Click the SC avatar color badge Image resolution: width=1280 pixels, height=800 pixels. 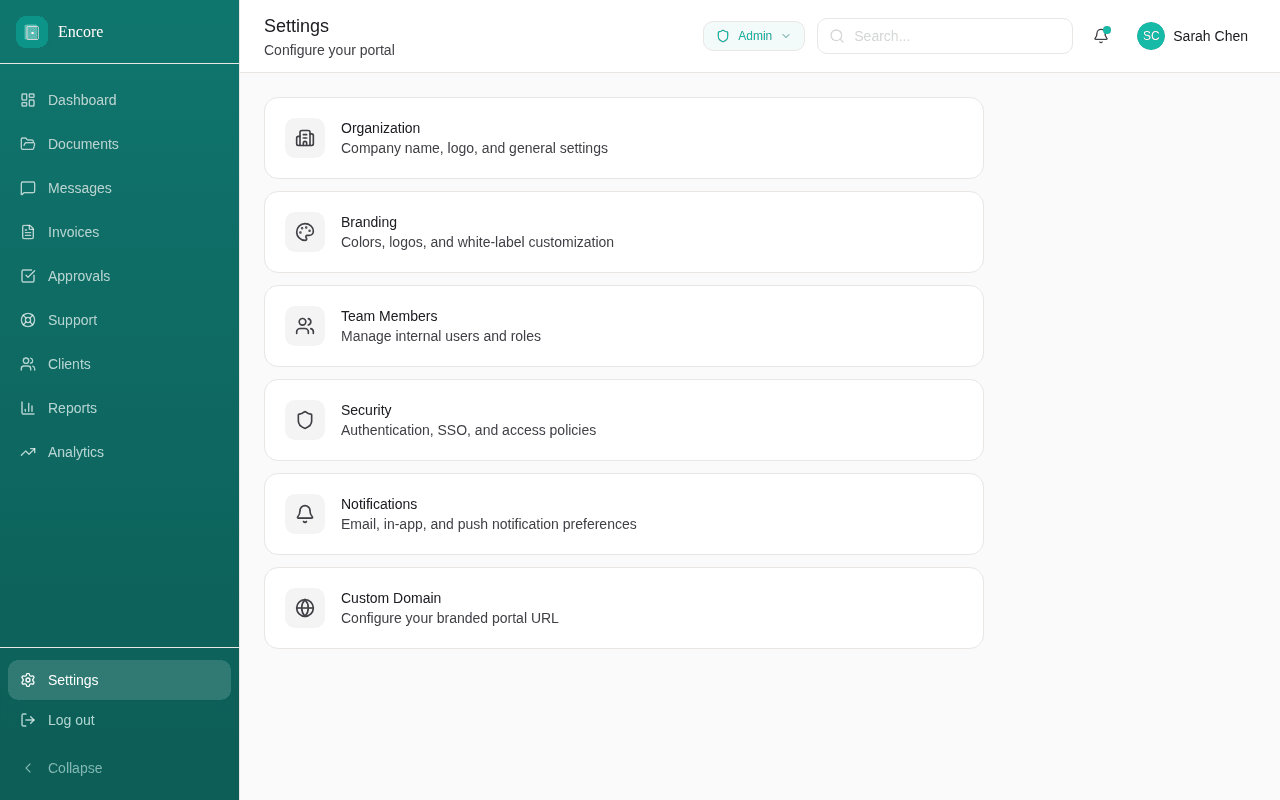(1150, 36)
